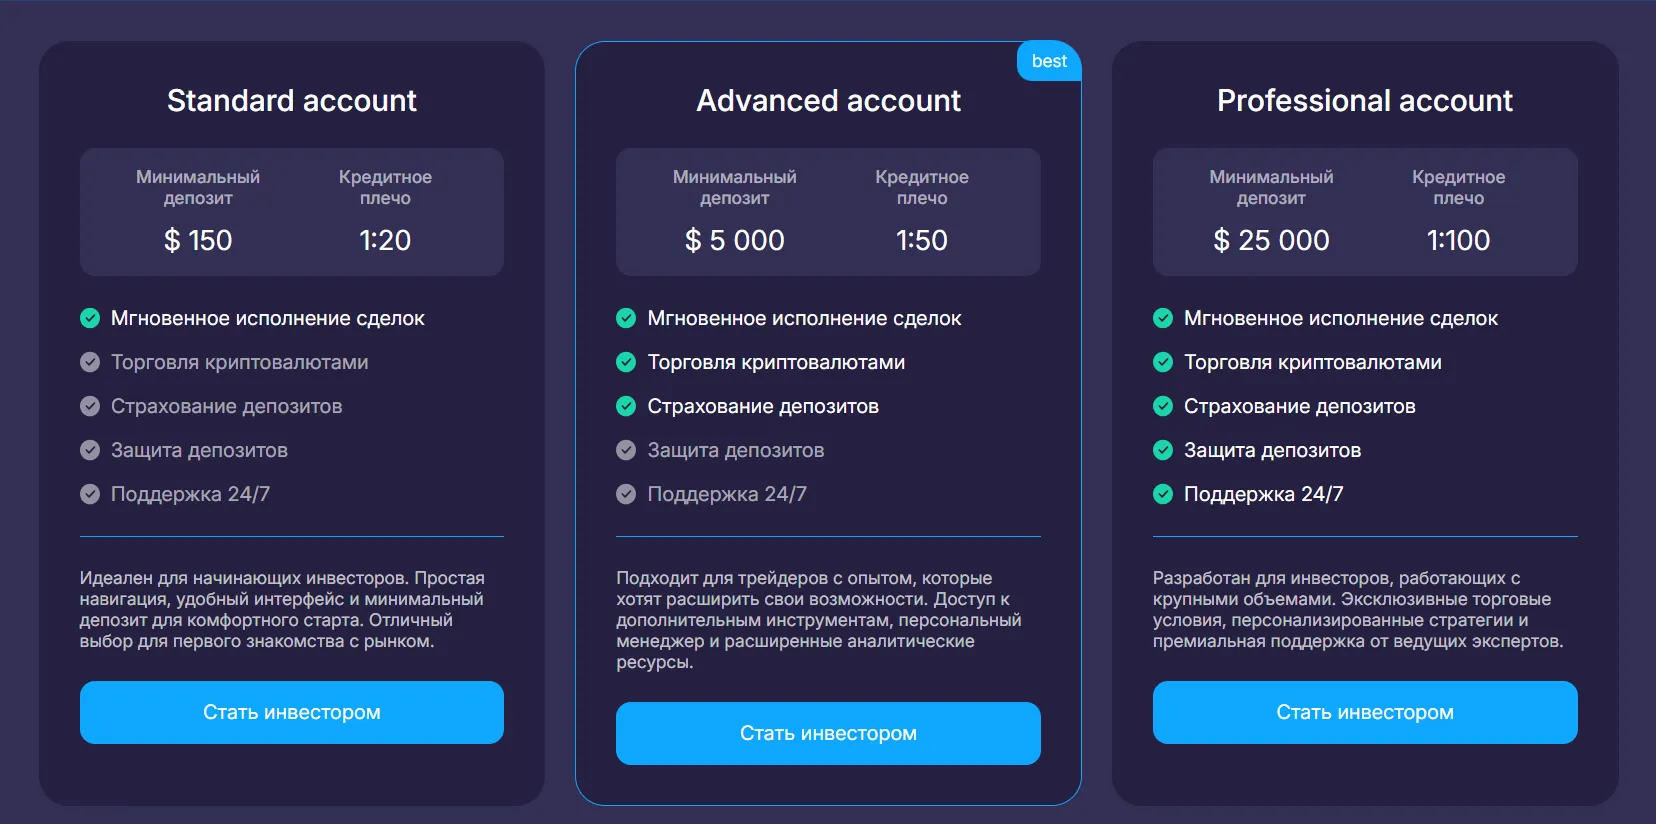Click gray checkmark beside Advanced's Защита депозитов
The width and height of the screenshot is (1656, 824).
626,450
